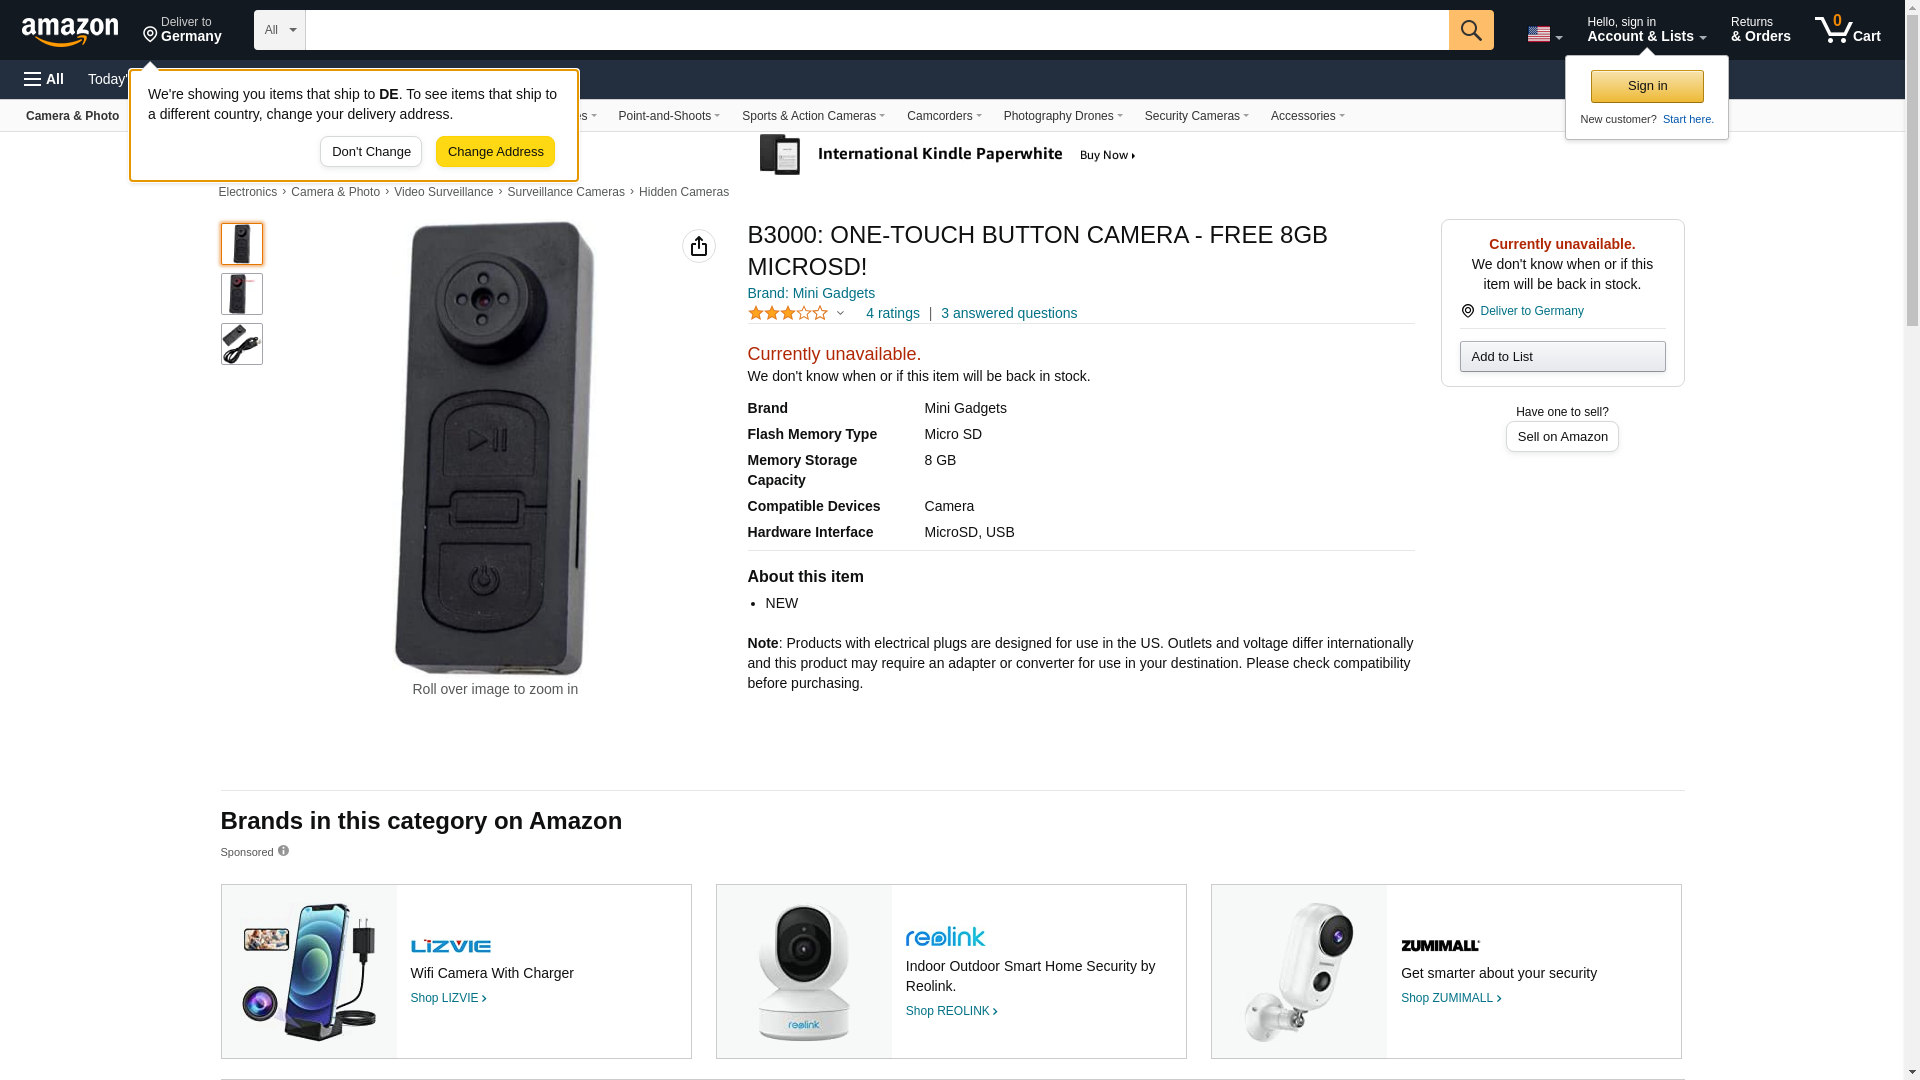Open the All search category dropdown
This screenshot has width=1920, height=1080.
pos(279,30)
